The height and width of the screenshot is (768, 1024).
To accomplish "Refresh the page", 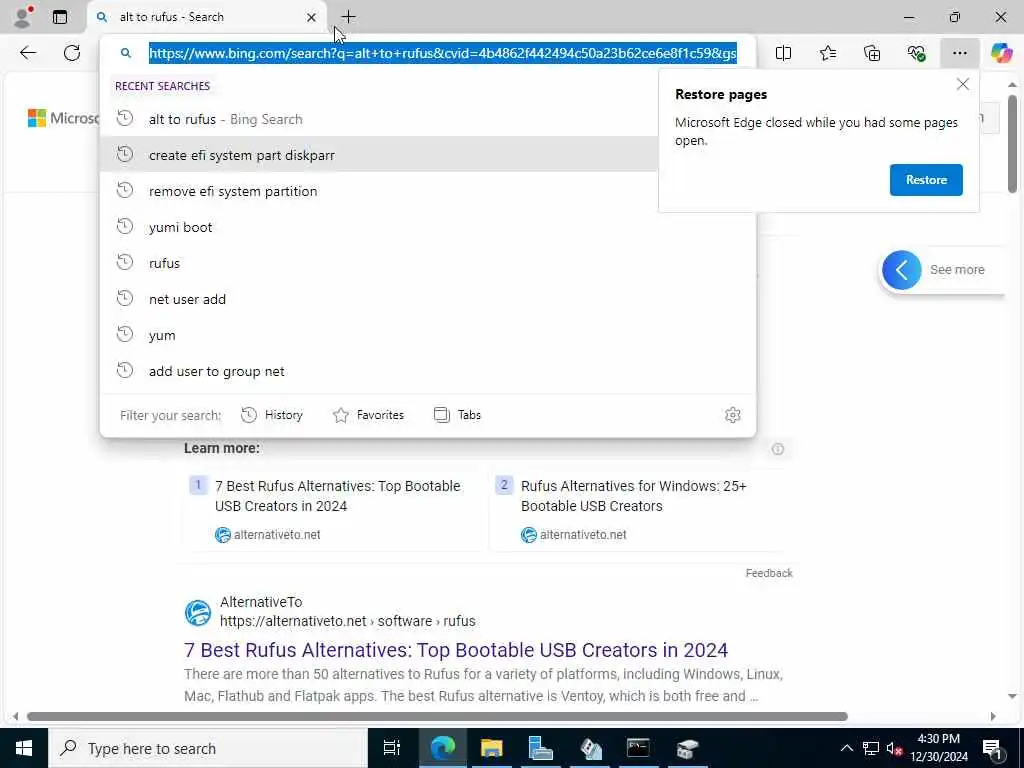I will pyautogui.click(x=72, y=53).
